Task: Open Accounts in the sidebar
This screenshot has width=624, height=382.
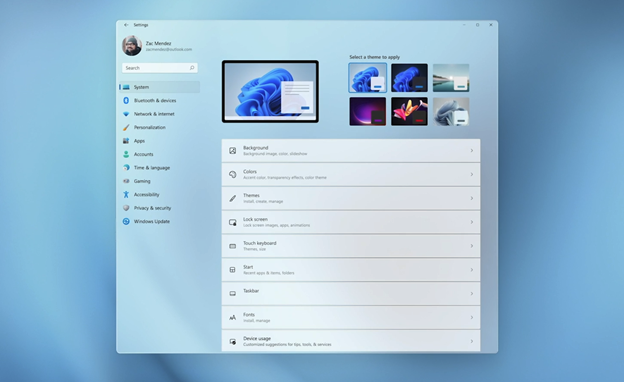Action: pos(159,154)
